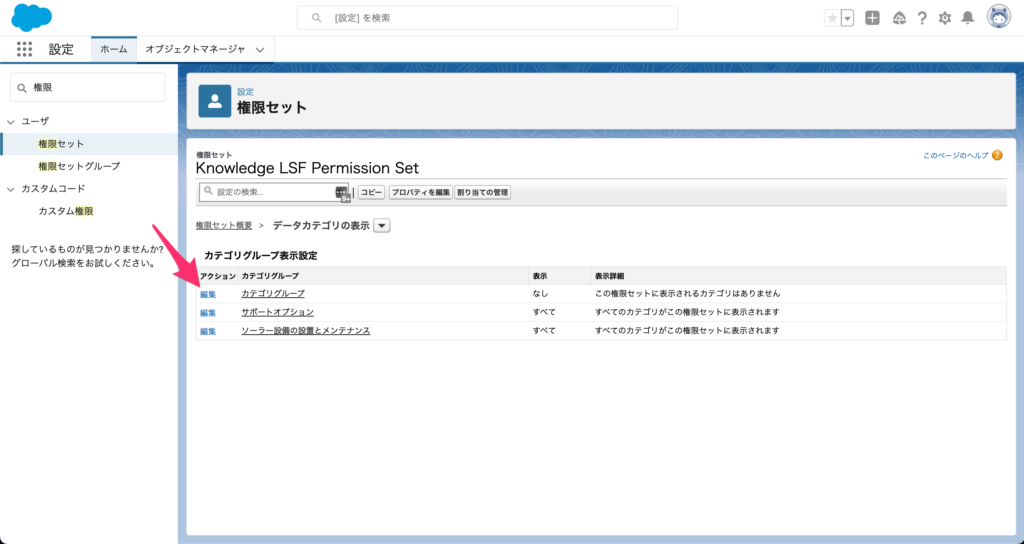Click the 権限セット page header icon
The height and width of the screenshot is (544, 1024).
click(x=214, y=101)
